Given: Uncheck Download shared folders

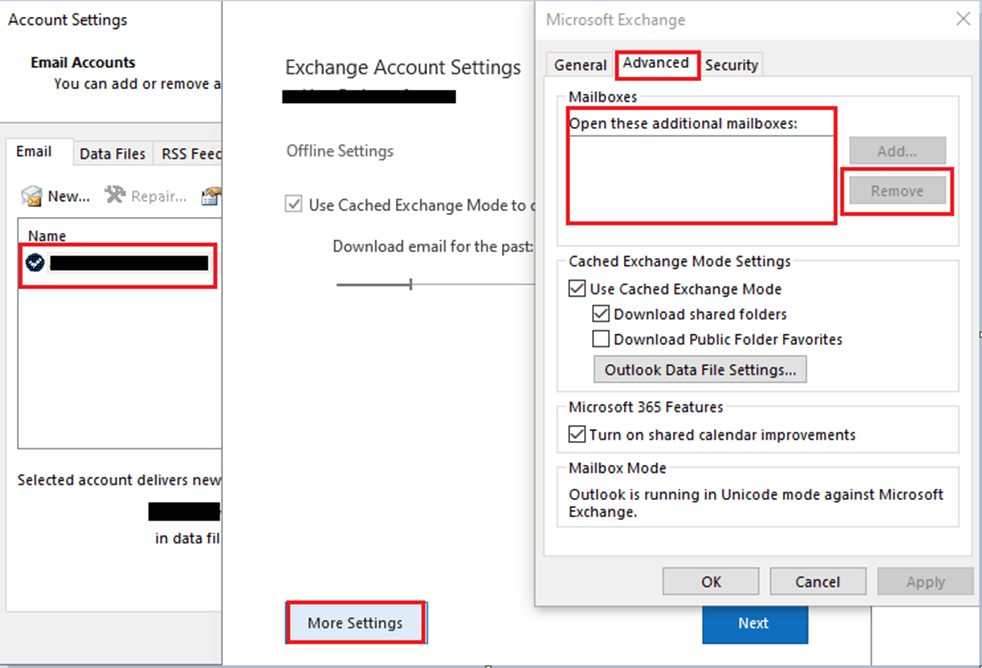Looking at the screenshot, I should (x=601, y=314).
